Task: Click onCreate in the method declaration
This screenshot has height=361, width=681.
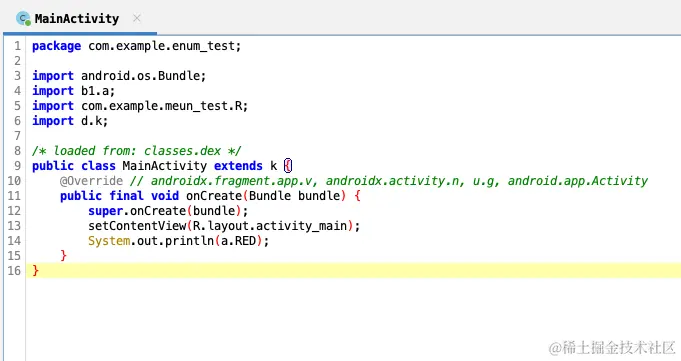Action: [214, 196]
